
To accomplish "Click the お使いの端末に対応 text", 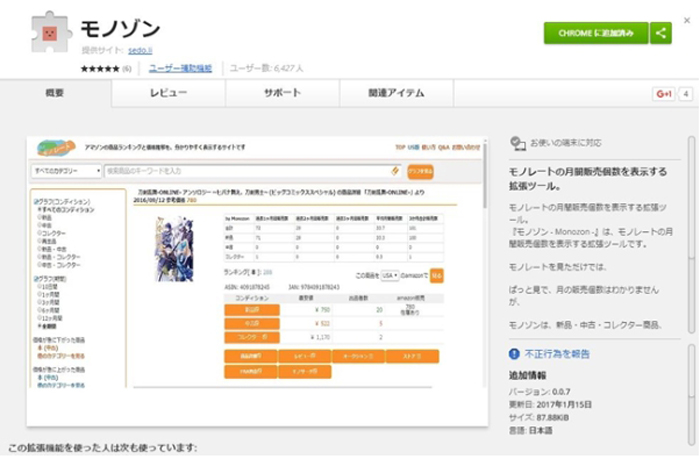I will (x=566, y=143).
